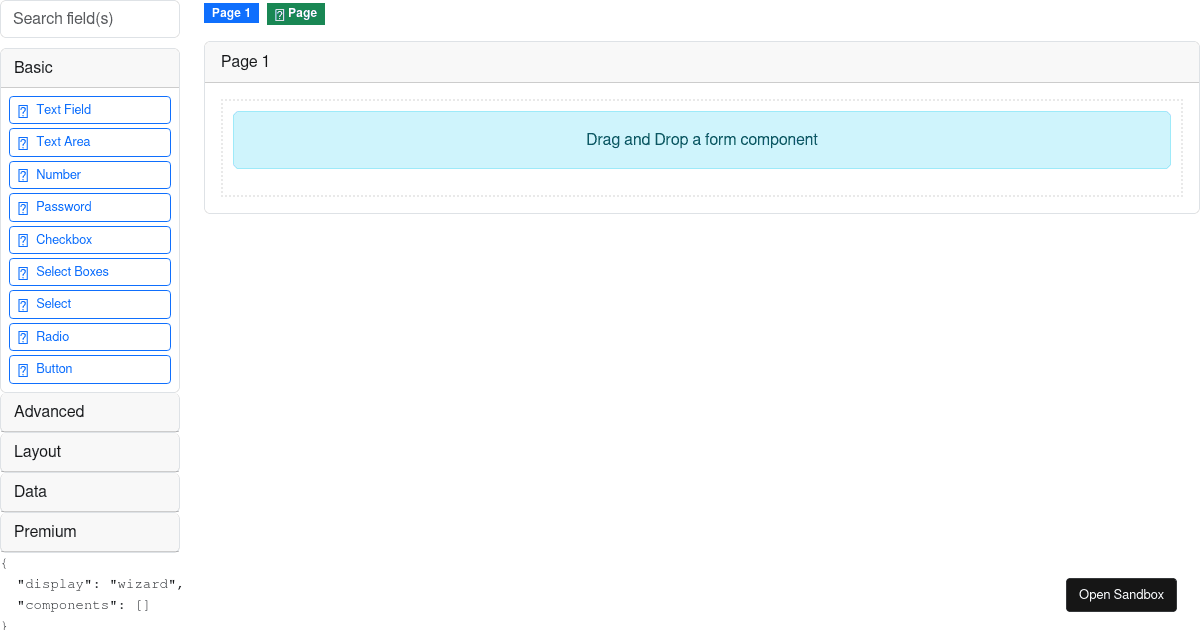Switch to the Page 1 tab
This screenshot has height=630, width=1200.
(x=231, y=13)
